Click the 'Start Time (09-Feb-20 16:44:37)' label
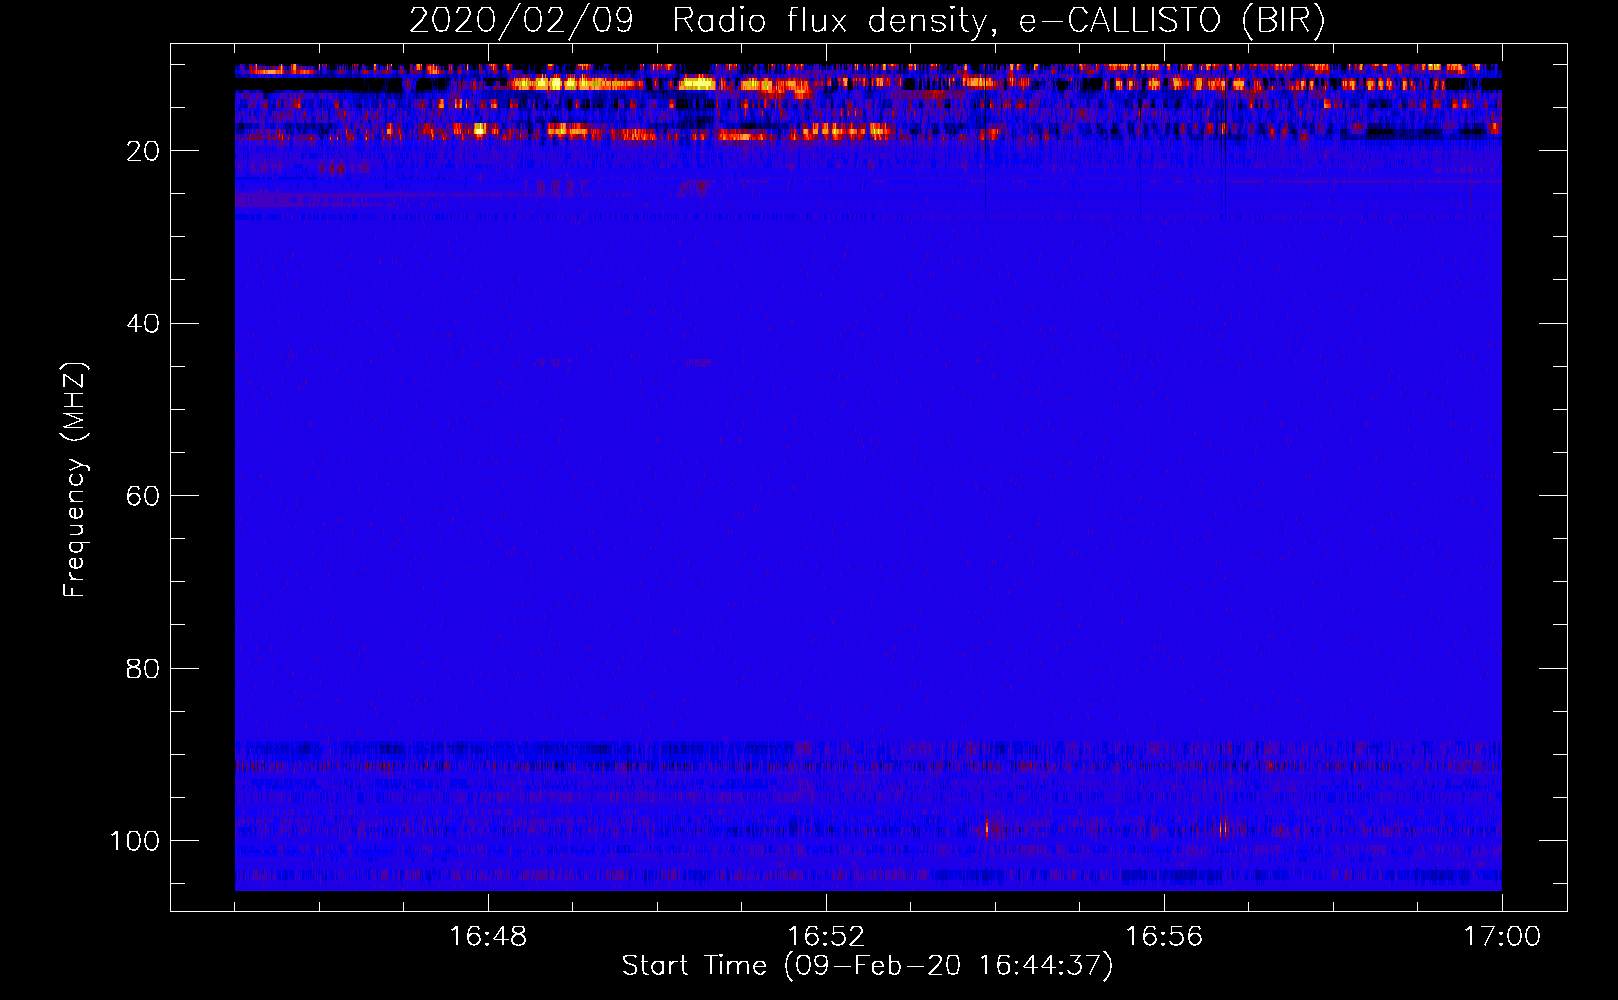This screenshot has width=1618, height=1000. tap(867, 966)
